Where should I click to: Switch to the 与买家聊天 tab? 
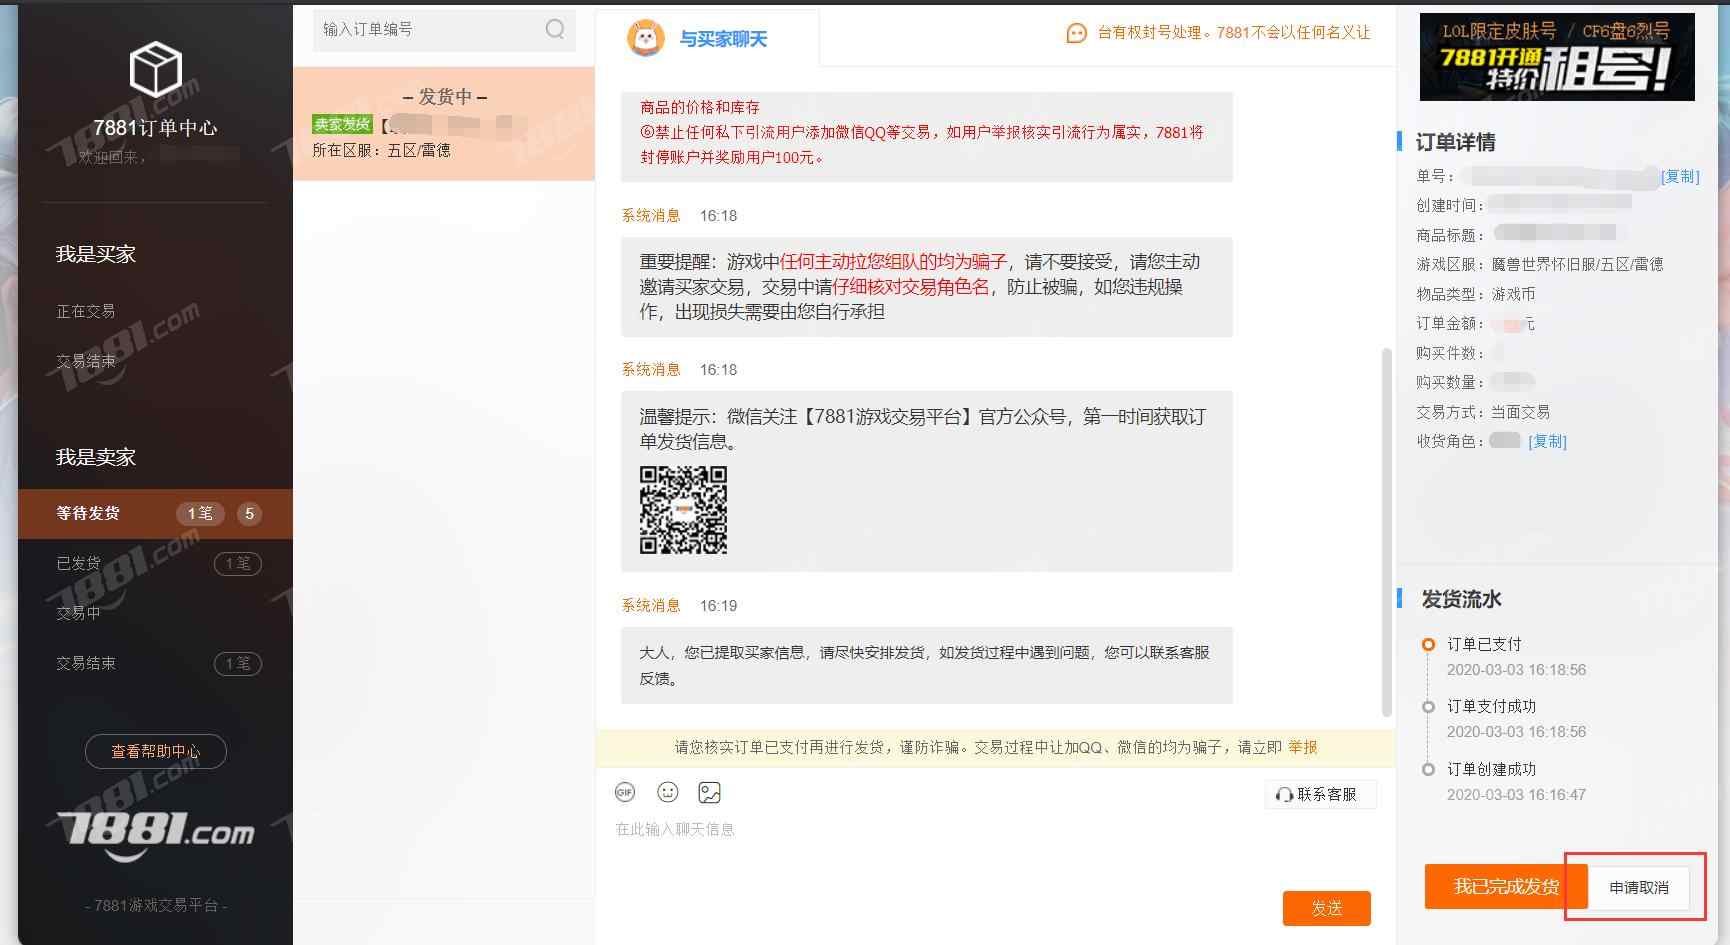tap(707, 39)
